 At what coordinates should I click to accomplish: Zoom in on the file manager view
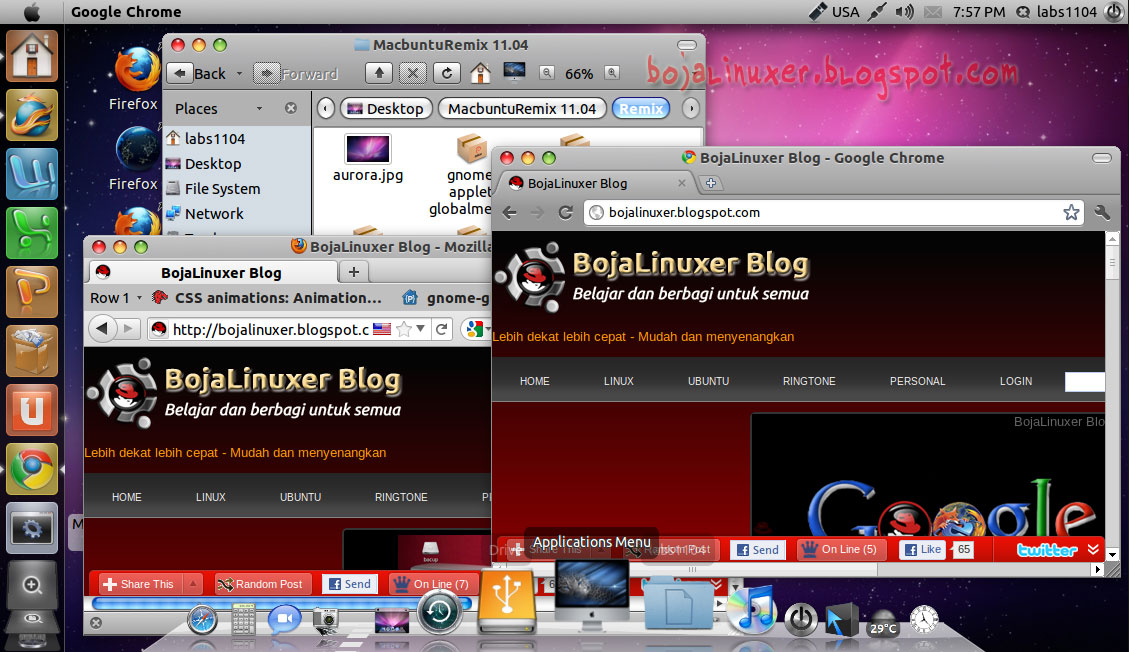611,73
